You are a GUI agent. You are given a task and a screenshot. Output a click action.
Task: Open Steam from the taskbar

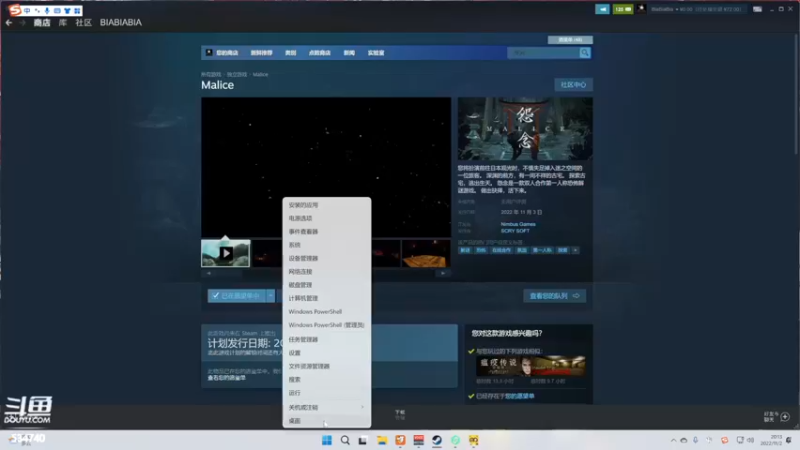click(437, 440)
